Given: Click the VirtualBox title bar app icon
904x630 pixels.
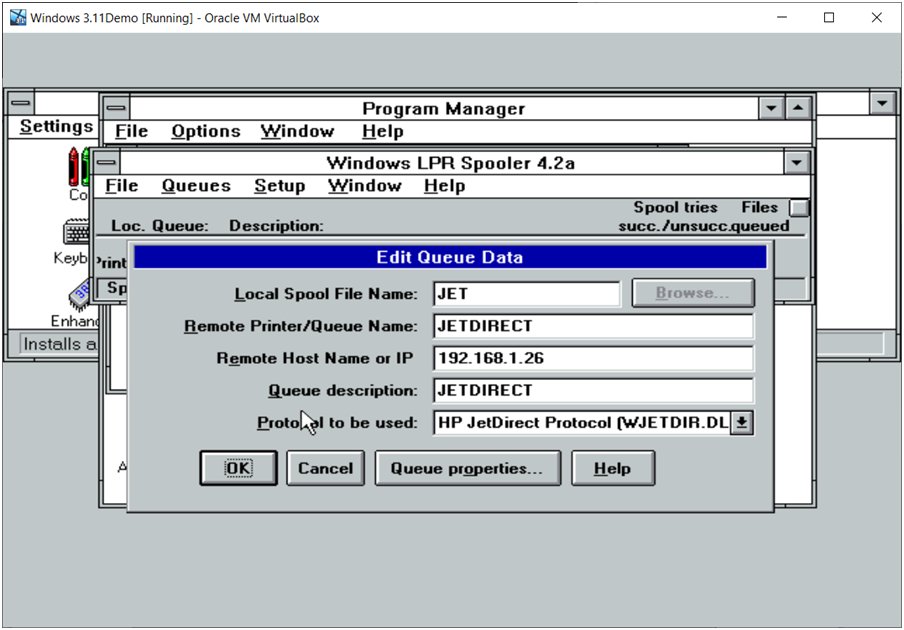Looking at the screenshot, I should (x=18, y=17).
